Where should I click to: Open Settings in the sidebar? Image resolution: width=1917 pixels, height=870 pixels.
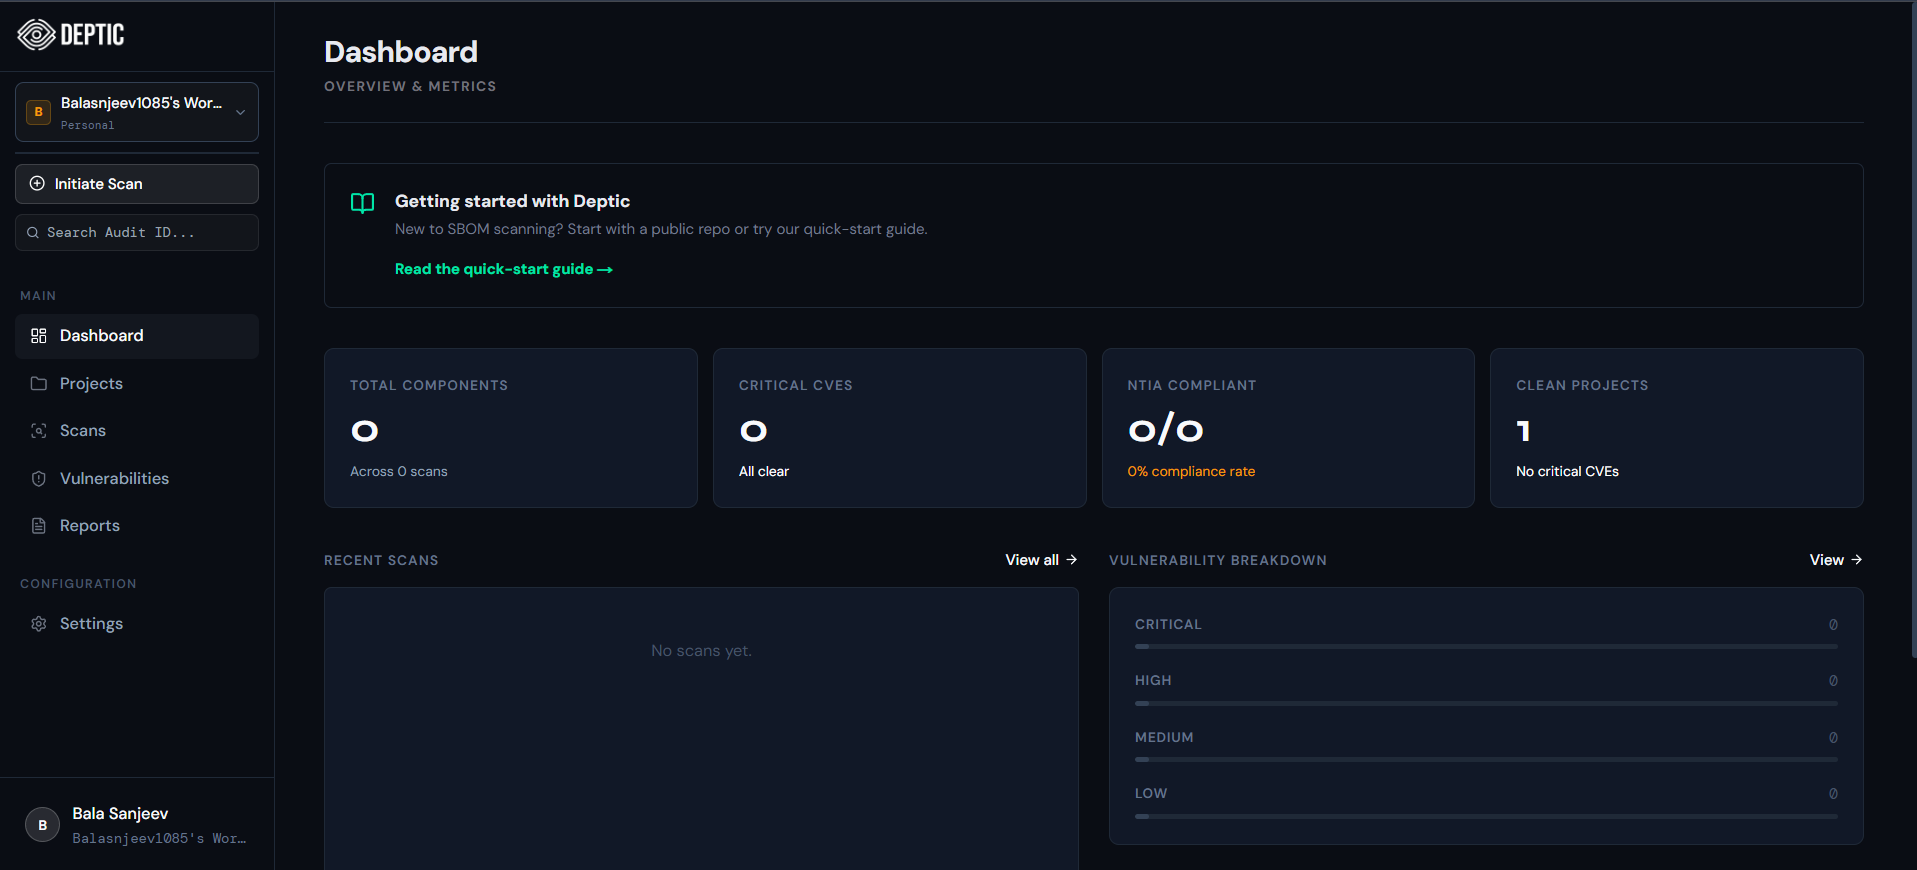pos(137,624)
